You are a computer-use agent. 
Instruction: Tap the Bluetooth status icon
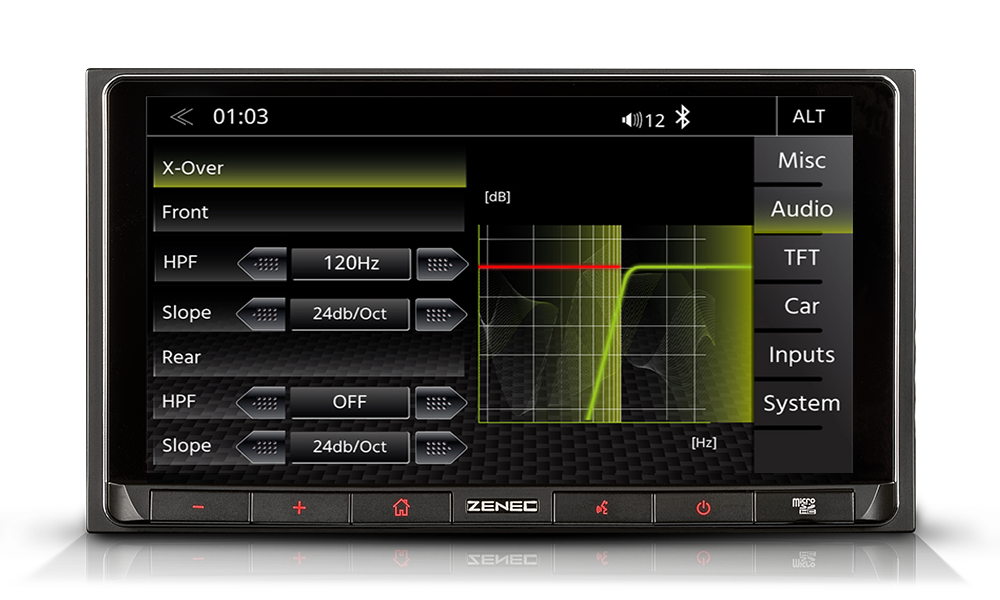coord(682,117)
